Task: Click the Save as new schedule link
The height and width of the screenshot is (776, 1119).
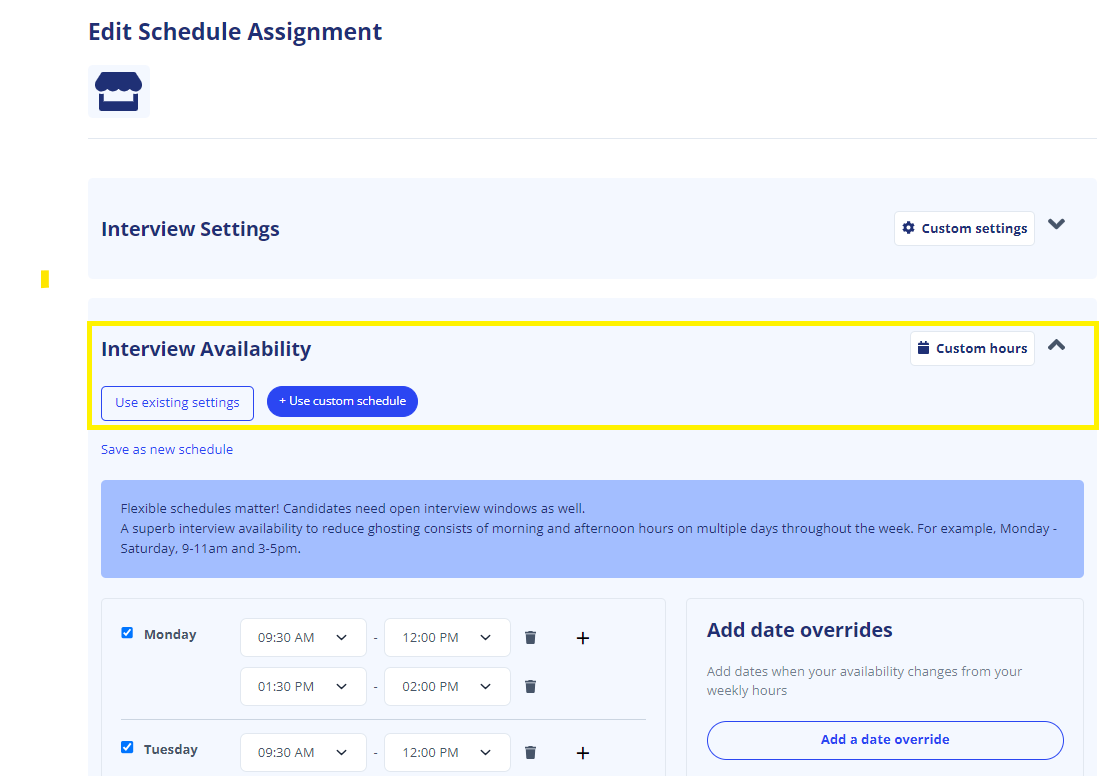Action: [x=167, y=449]
